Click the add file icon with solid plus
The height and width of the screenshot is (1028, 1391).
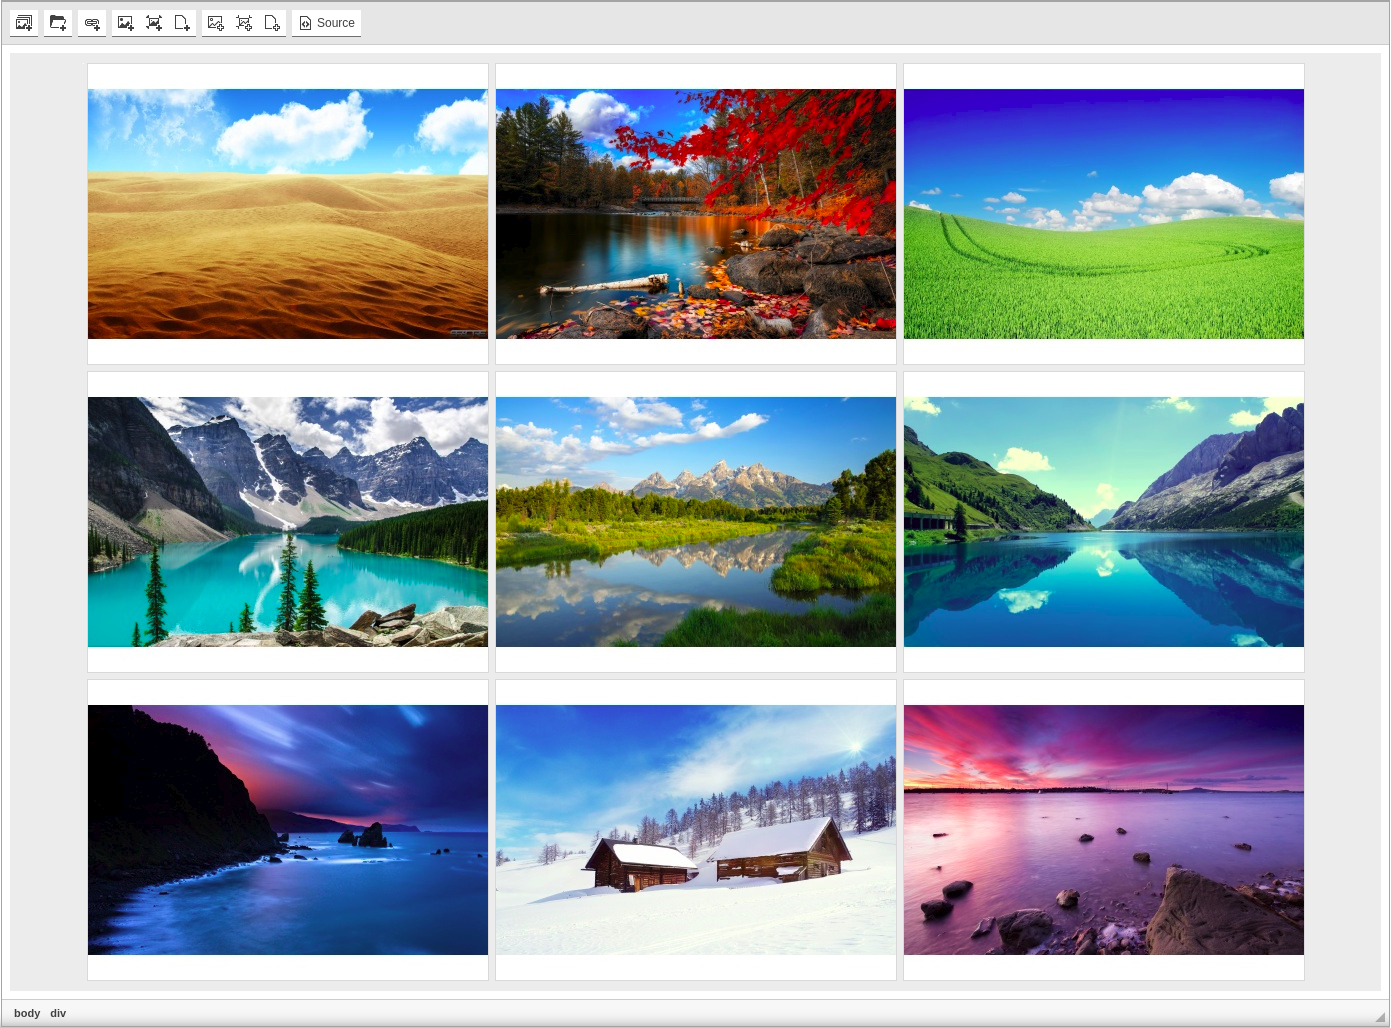(182, 23)
